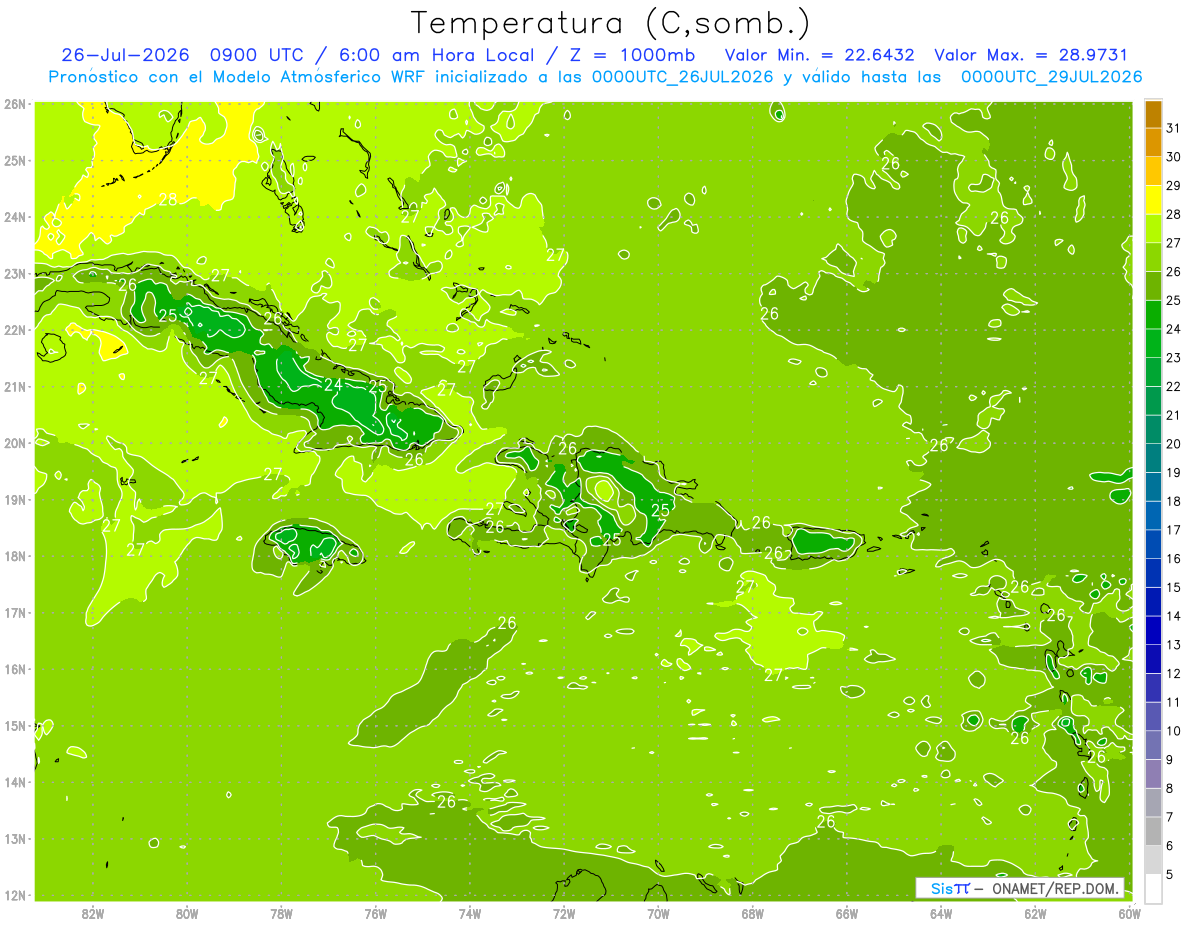Image resolution: width=1200 pixels, height=927 pixels.
Task: Click the '78W' longitude axis label
Action: point(281,913)
